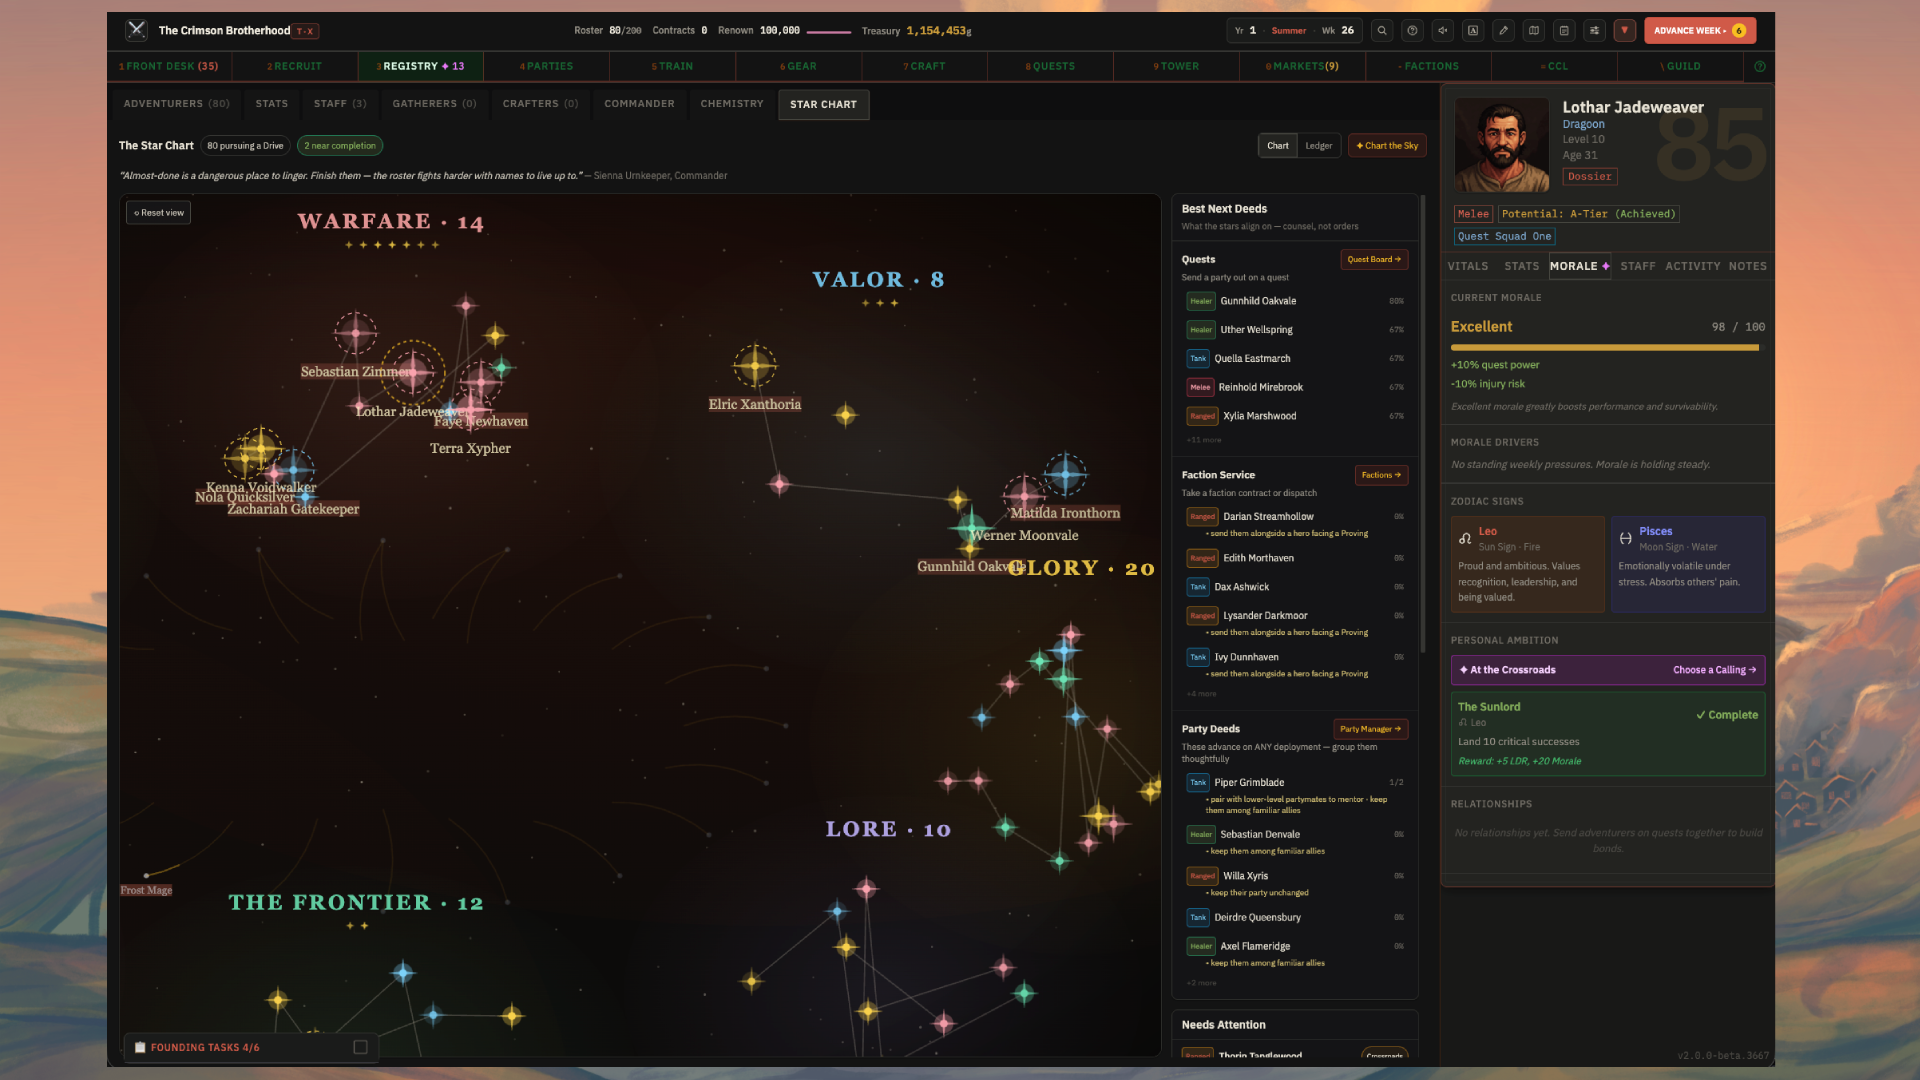Click Reset view on the star chart
The height and width of the screenshot is (1080, 1920).
coord(159,213)
